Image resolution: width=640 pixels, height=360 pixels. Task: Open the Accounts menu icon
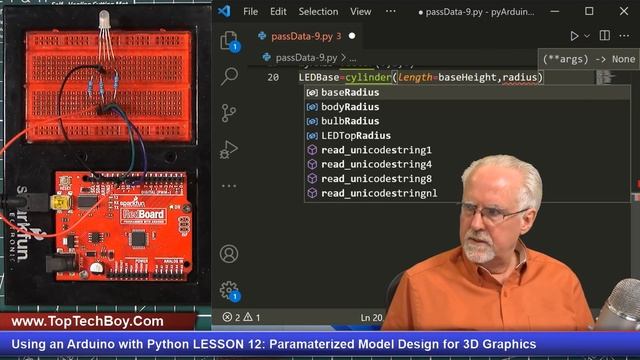tap(229, 254)
